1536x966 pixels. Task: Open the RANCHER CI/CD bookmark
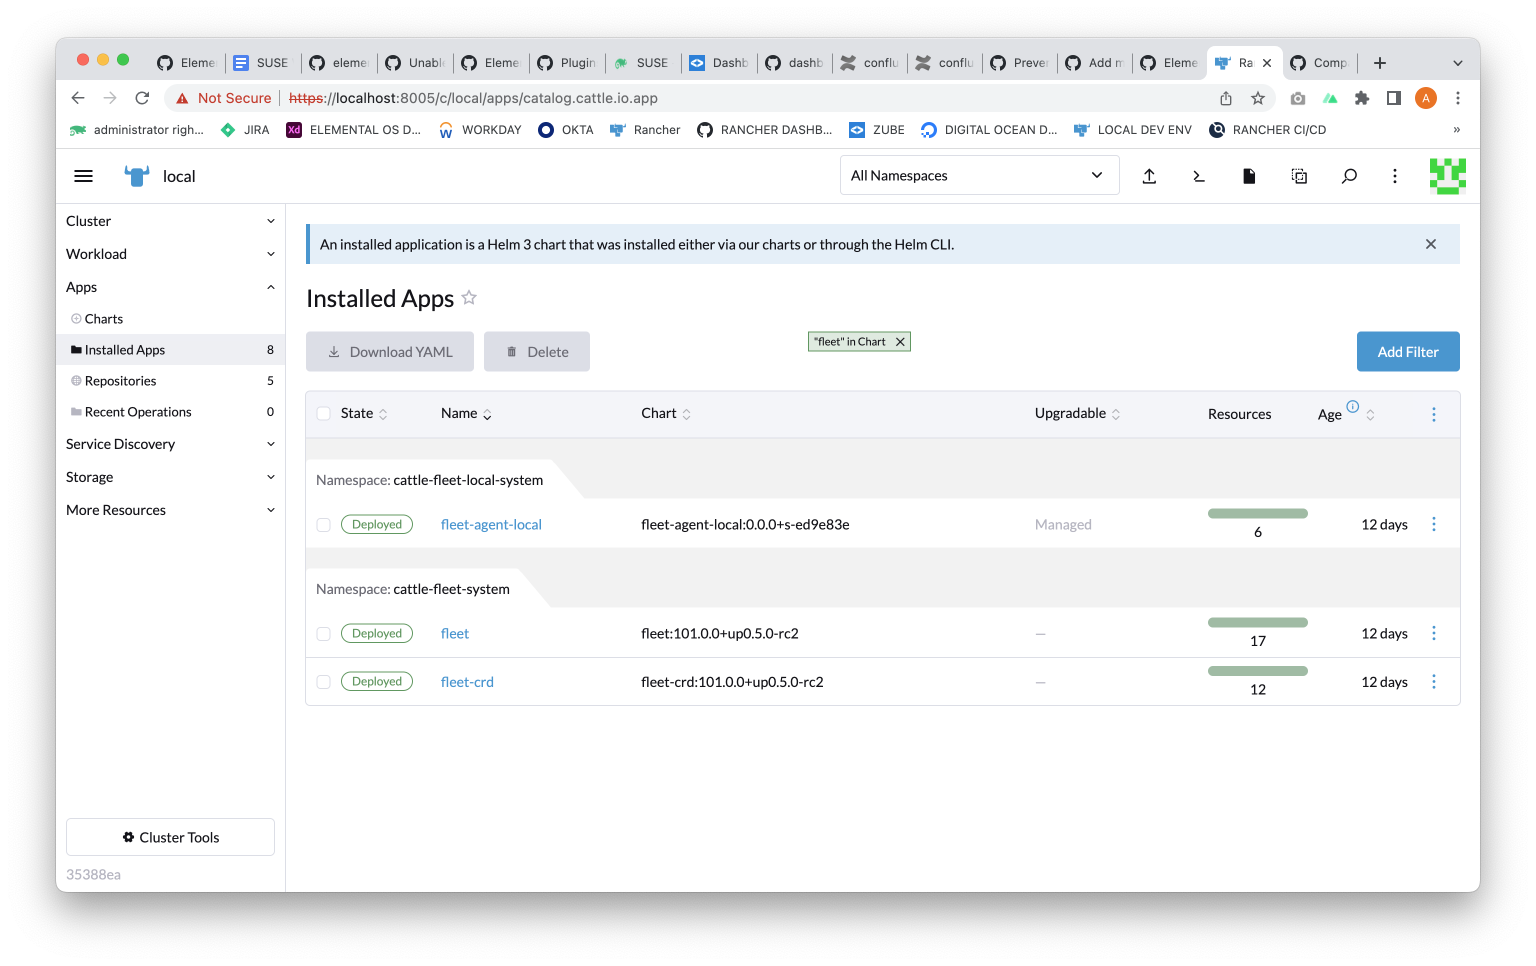click(x=1268, y=130)
